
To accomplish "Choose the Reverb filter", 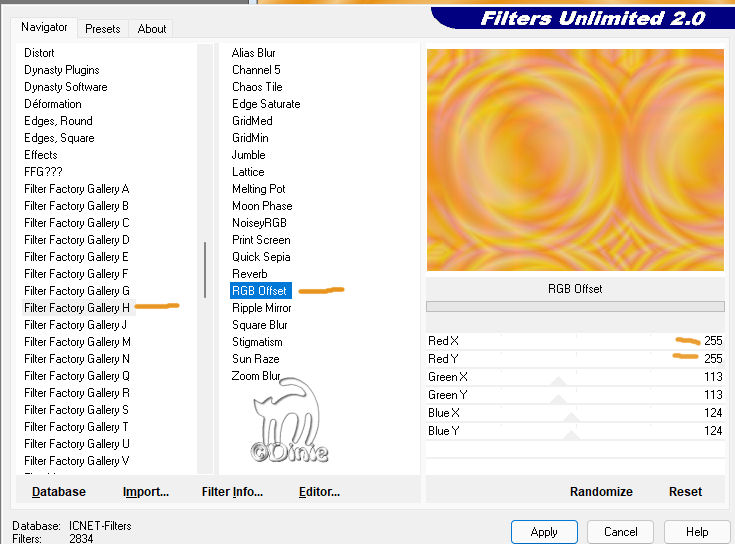I will (249, 274).
